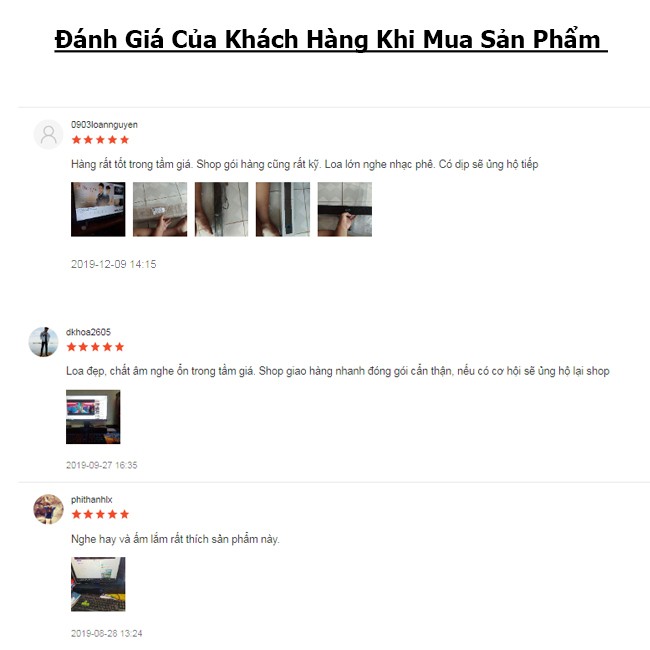Click the review text starting 'Loa đẹp, chất âm'
Viewport: 650px width, 650px height.
pyautogui.click(x=338, y=371)
